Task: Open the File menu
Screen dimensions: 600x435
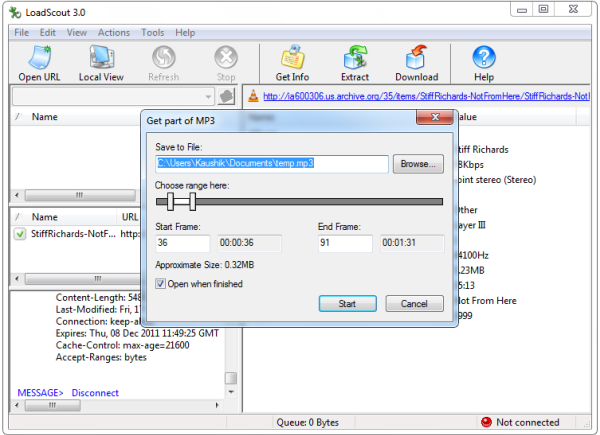Action: tap(21, 33)
